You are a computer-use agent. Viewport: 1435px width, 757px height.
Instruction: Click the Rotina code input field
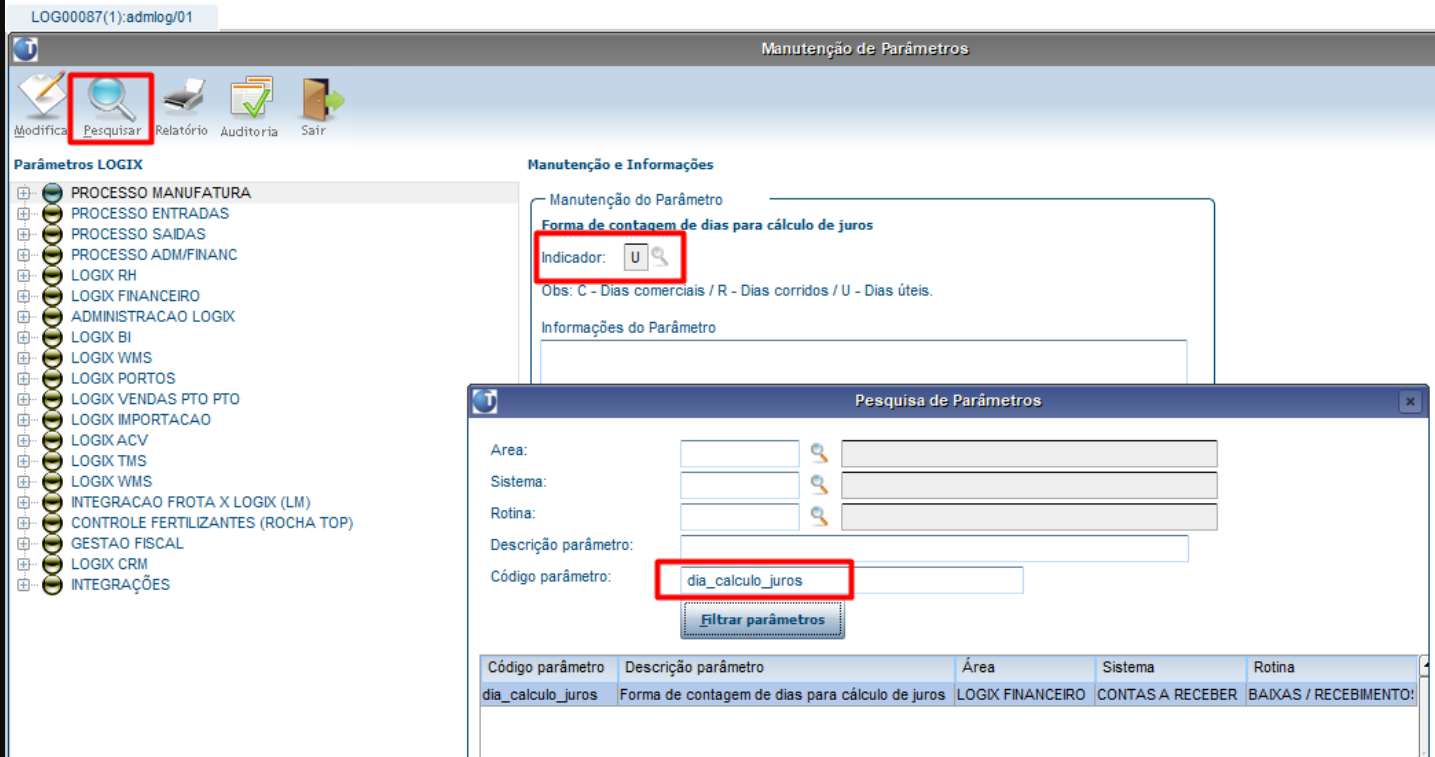(x=740, y=516)
